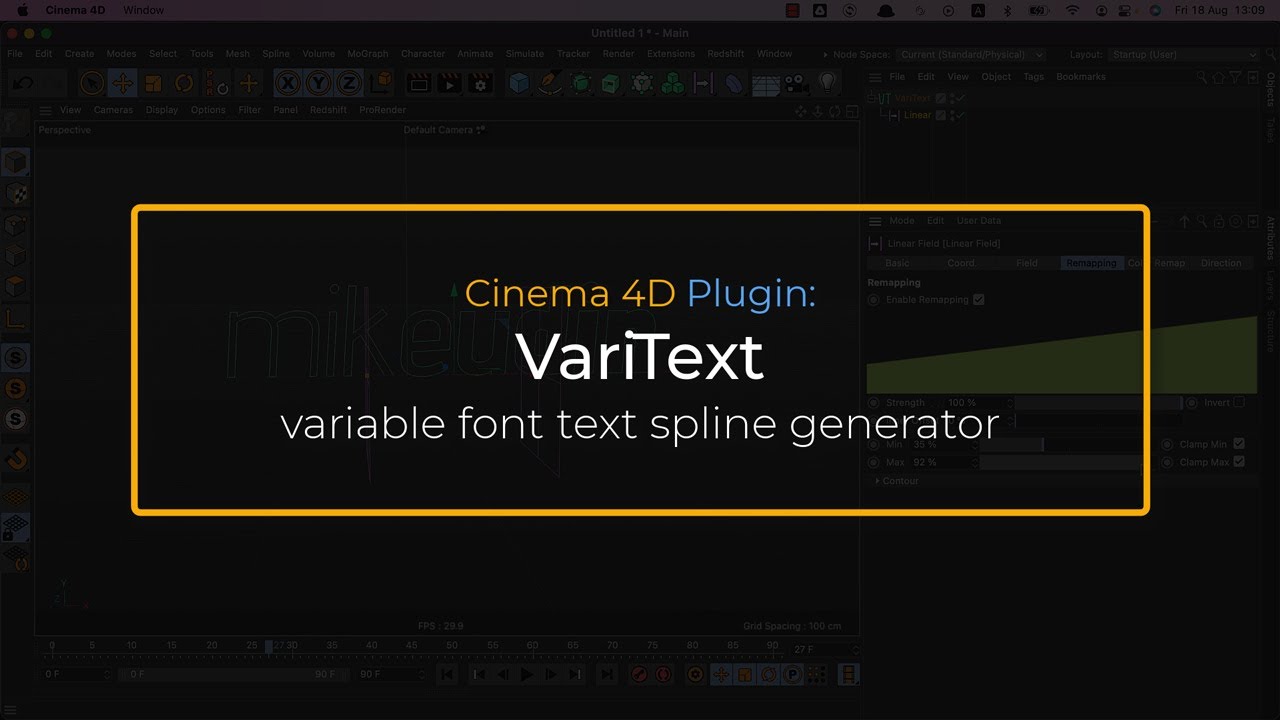Click the Attributes lock icon
Image resolution: width=1280 pixels, height=720 pixels.
pyautogui.click(x=1220, y=222)
